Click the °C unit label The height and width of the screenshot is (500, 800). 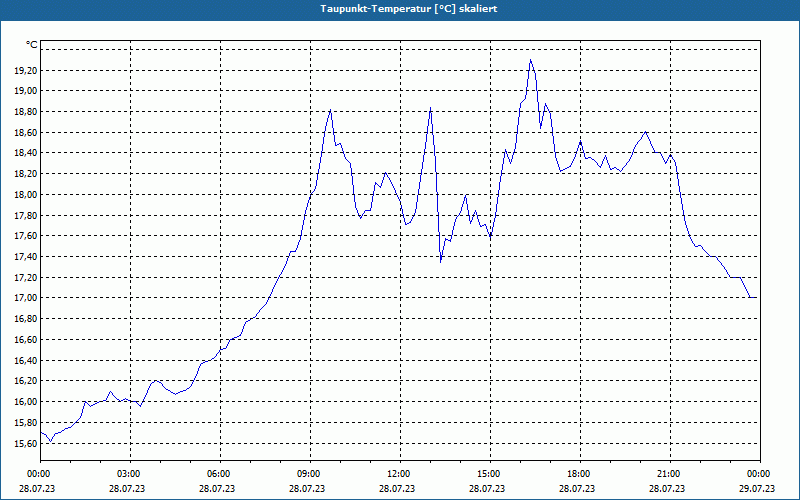[32, 45]
